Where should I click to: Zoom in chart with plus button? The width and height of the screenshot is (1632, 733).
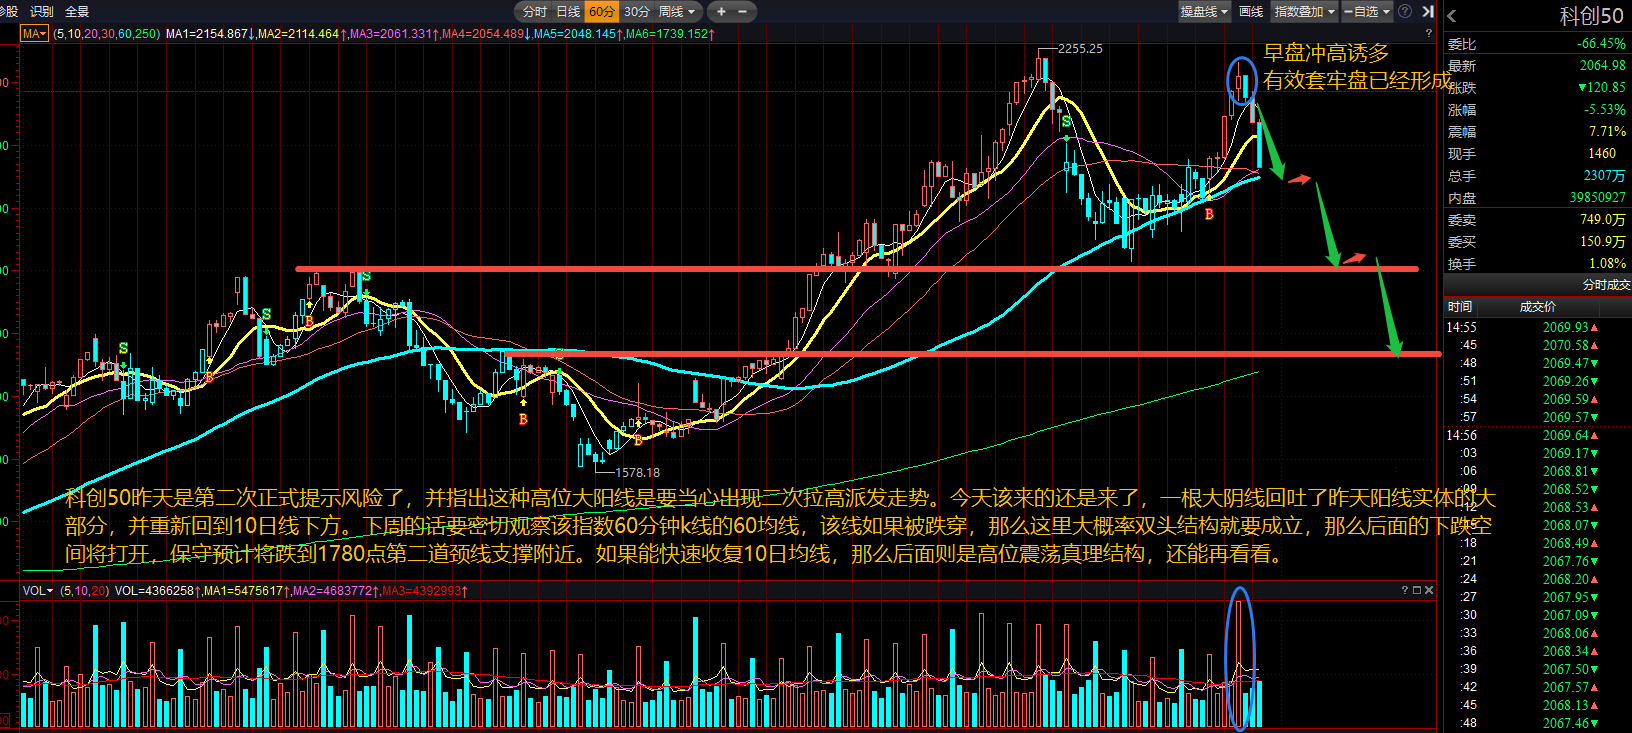[x=721, y=12]
